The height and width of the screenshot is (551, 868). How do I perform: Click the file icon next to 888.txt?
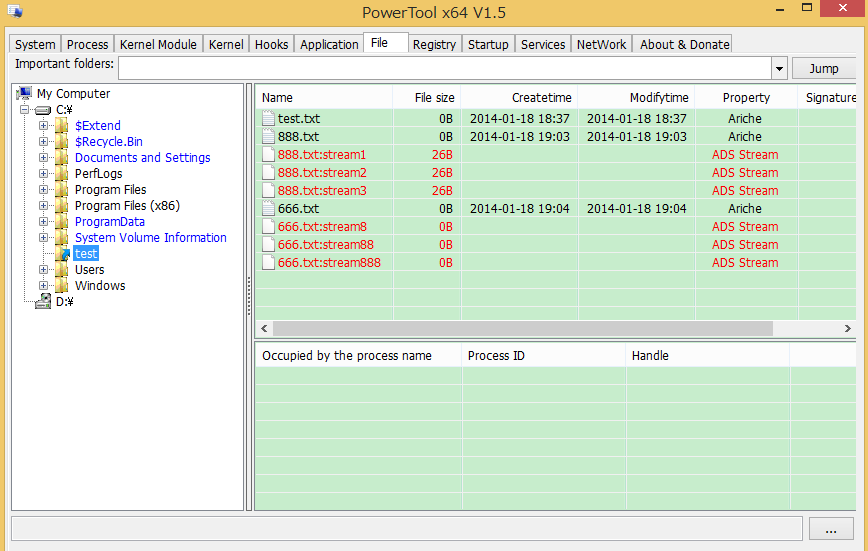point(268,136)
